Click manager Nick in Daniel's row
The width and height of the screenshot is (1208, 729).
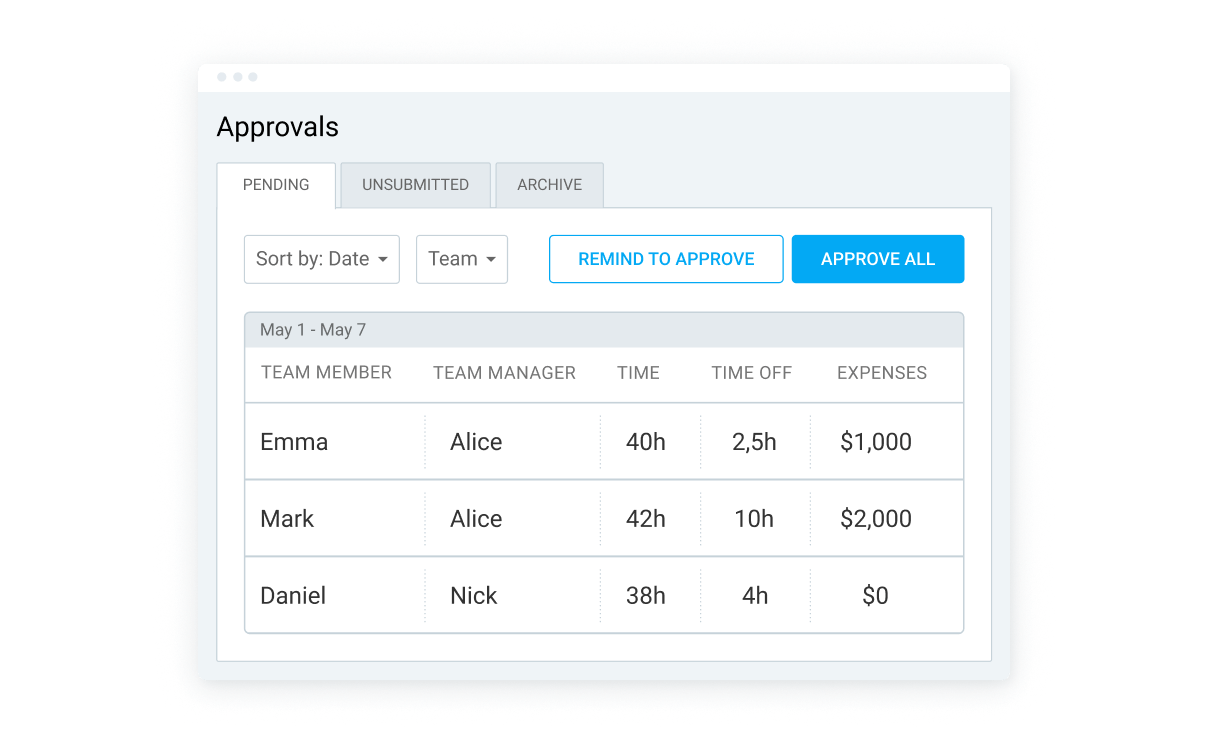point(474,596)
